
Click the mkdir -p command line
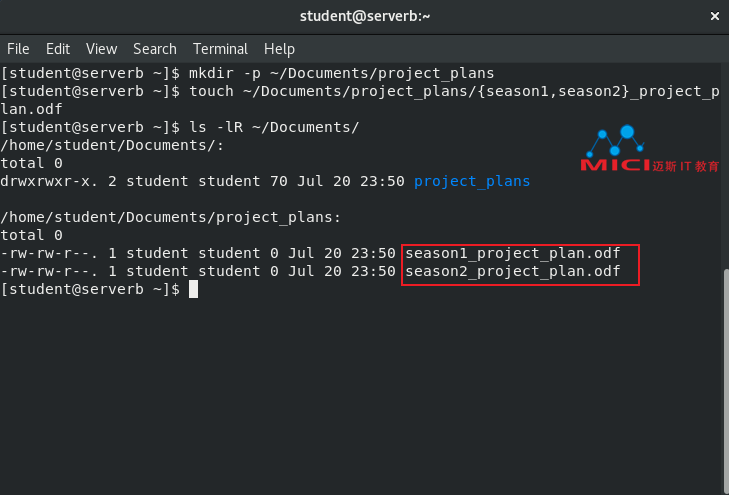[x=247, y=73]
